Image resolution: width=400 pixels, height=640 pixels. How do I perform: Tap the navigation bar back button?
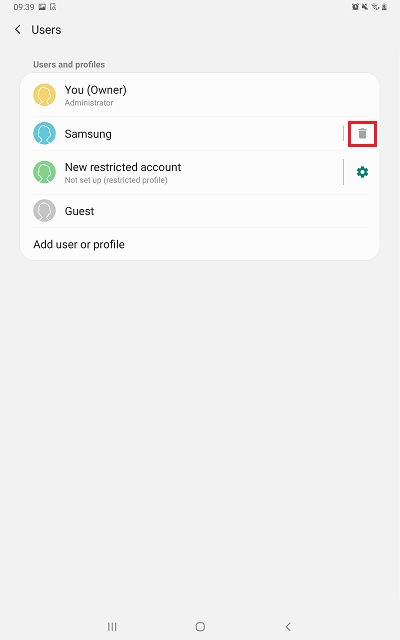pyautogui.click(x=288, y=627)
